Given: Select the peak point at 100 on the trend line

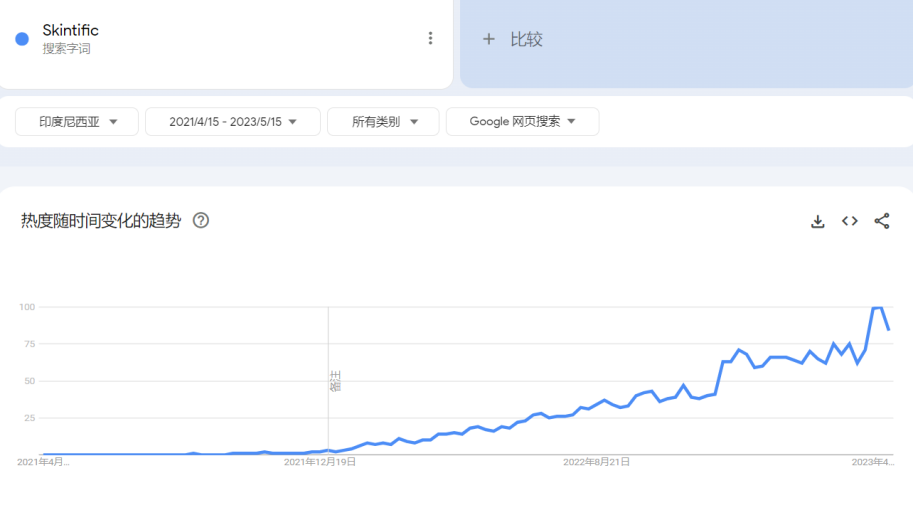Looking at the screenshot, I should pyautogui.click(x=876, y=308).
